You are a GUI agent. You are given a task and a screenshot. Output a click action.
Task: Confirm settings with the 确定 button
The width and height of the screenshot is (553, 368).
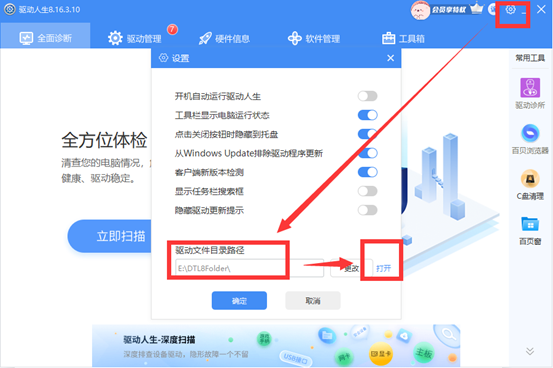(239, 301)
